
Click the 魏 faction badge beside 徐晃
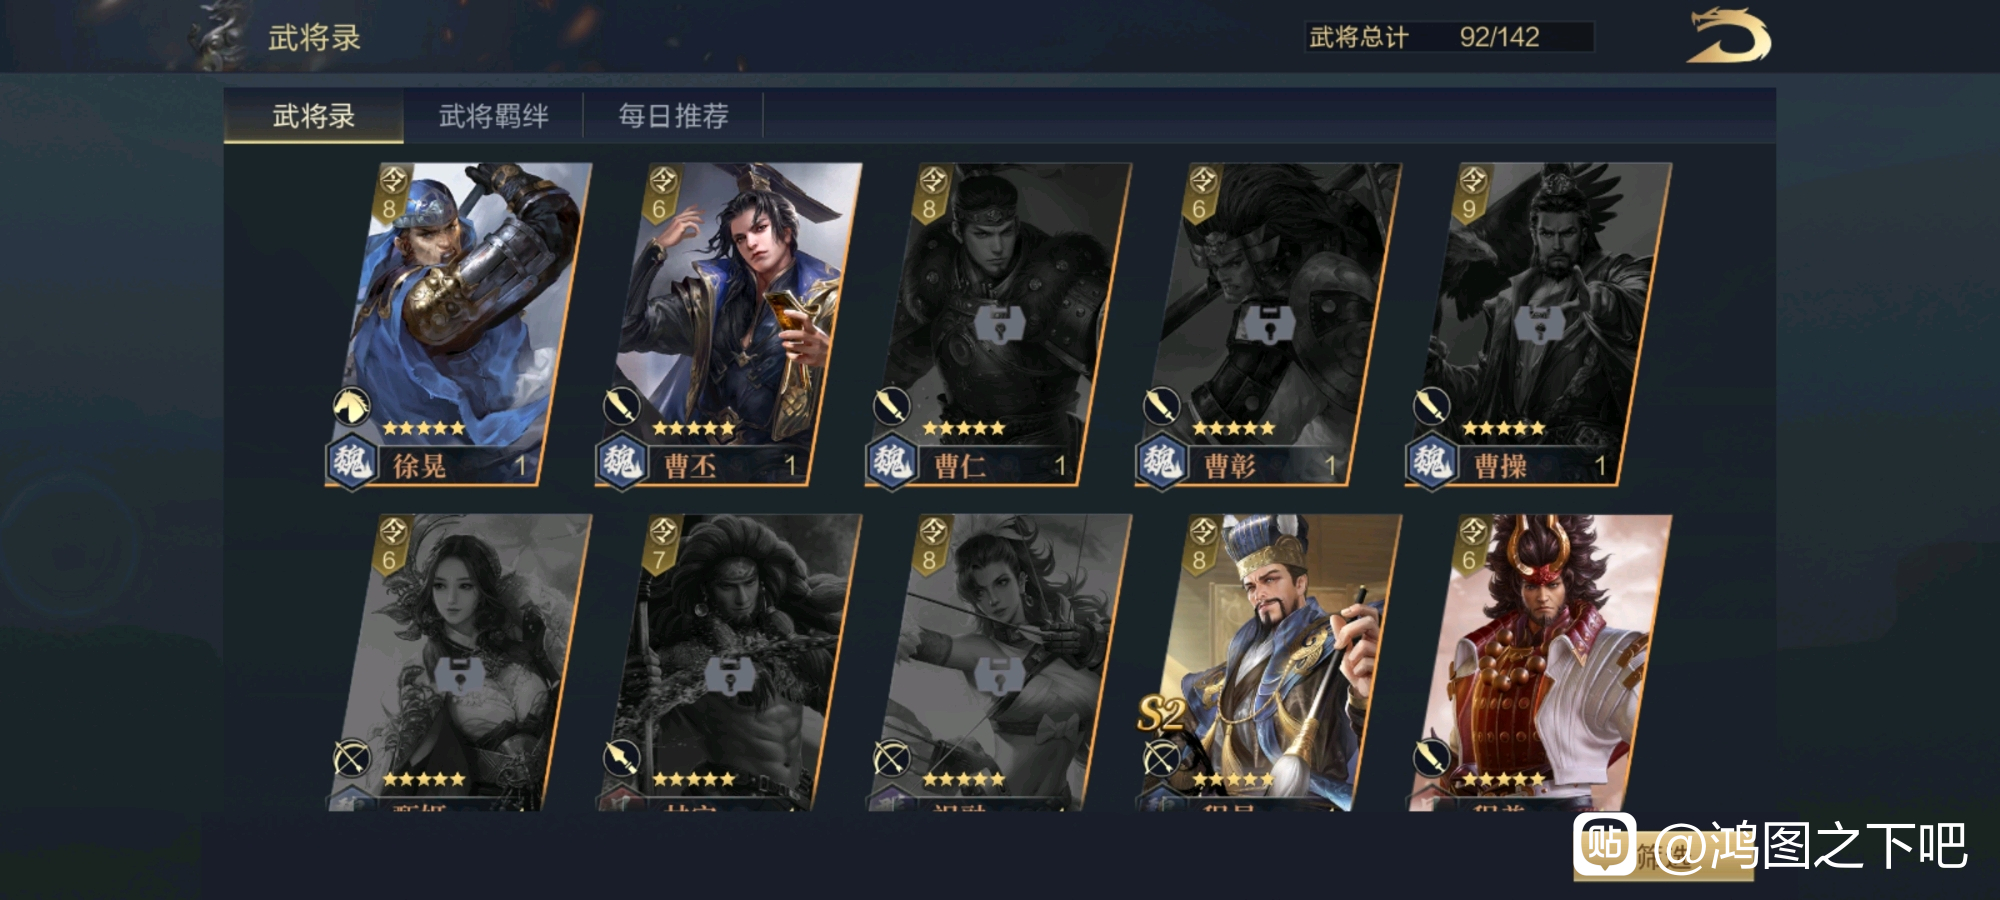[351, 463]
